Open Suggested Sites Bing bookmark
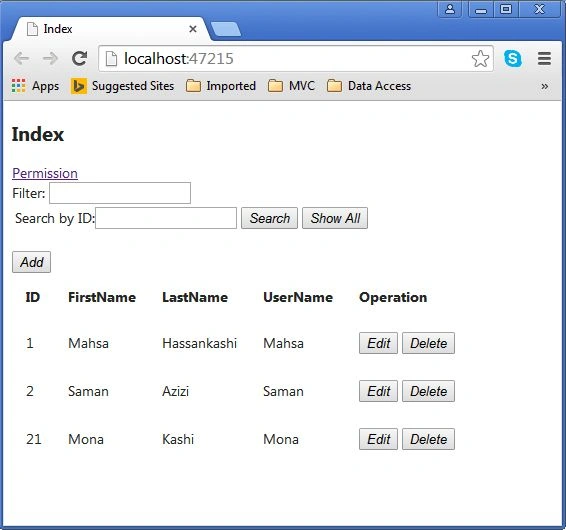 122,86
